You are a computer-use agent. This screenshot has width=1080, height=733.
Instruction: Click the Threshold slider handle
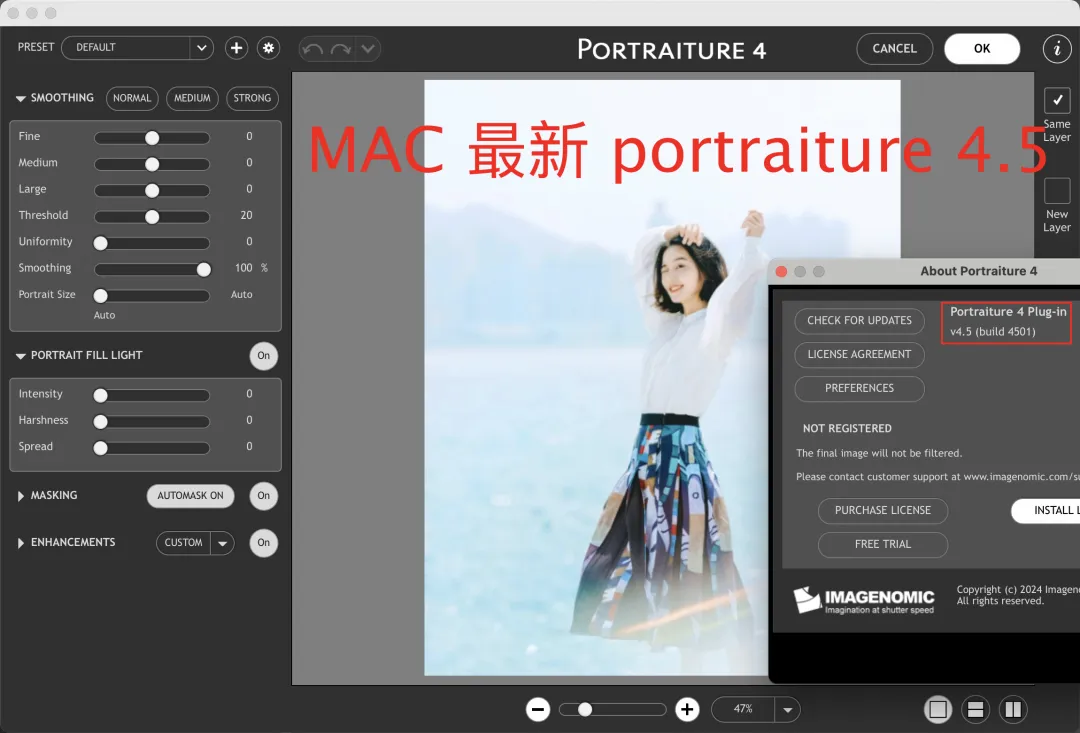click(x=152, y=216)
